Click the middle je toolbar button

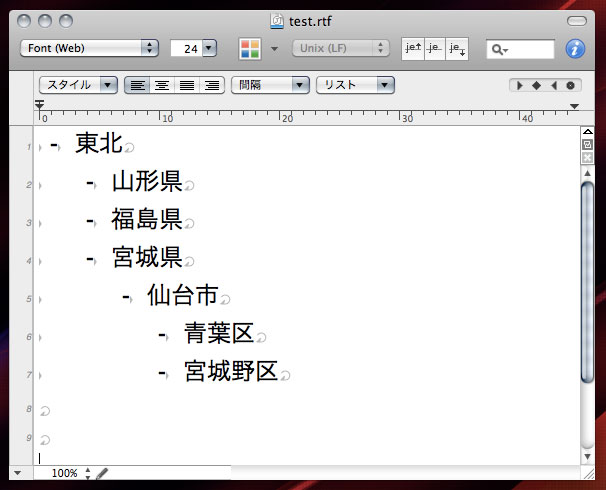point(435,49)
